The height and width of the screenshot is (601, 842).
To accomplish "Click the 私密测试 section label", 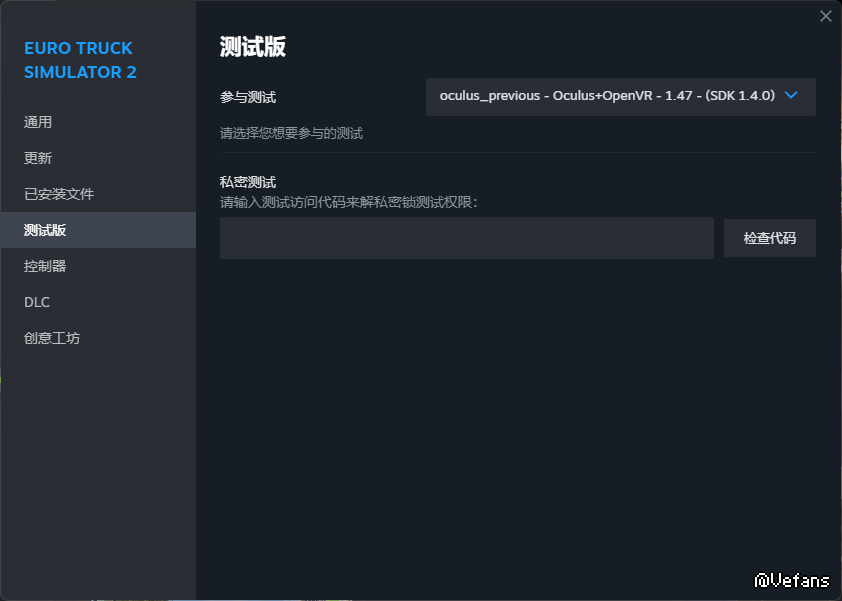I will coord(248,182).
